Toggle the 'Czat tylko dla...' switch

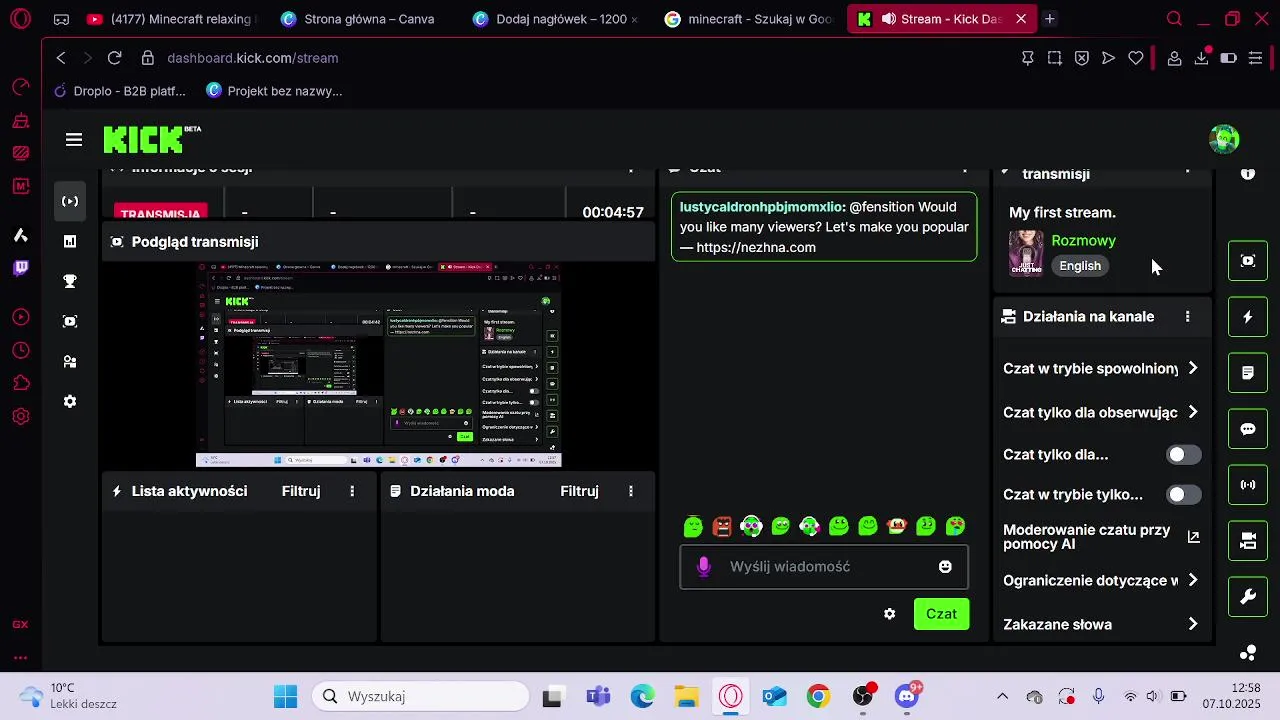click(x=1184, y=455)
